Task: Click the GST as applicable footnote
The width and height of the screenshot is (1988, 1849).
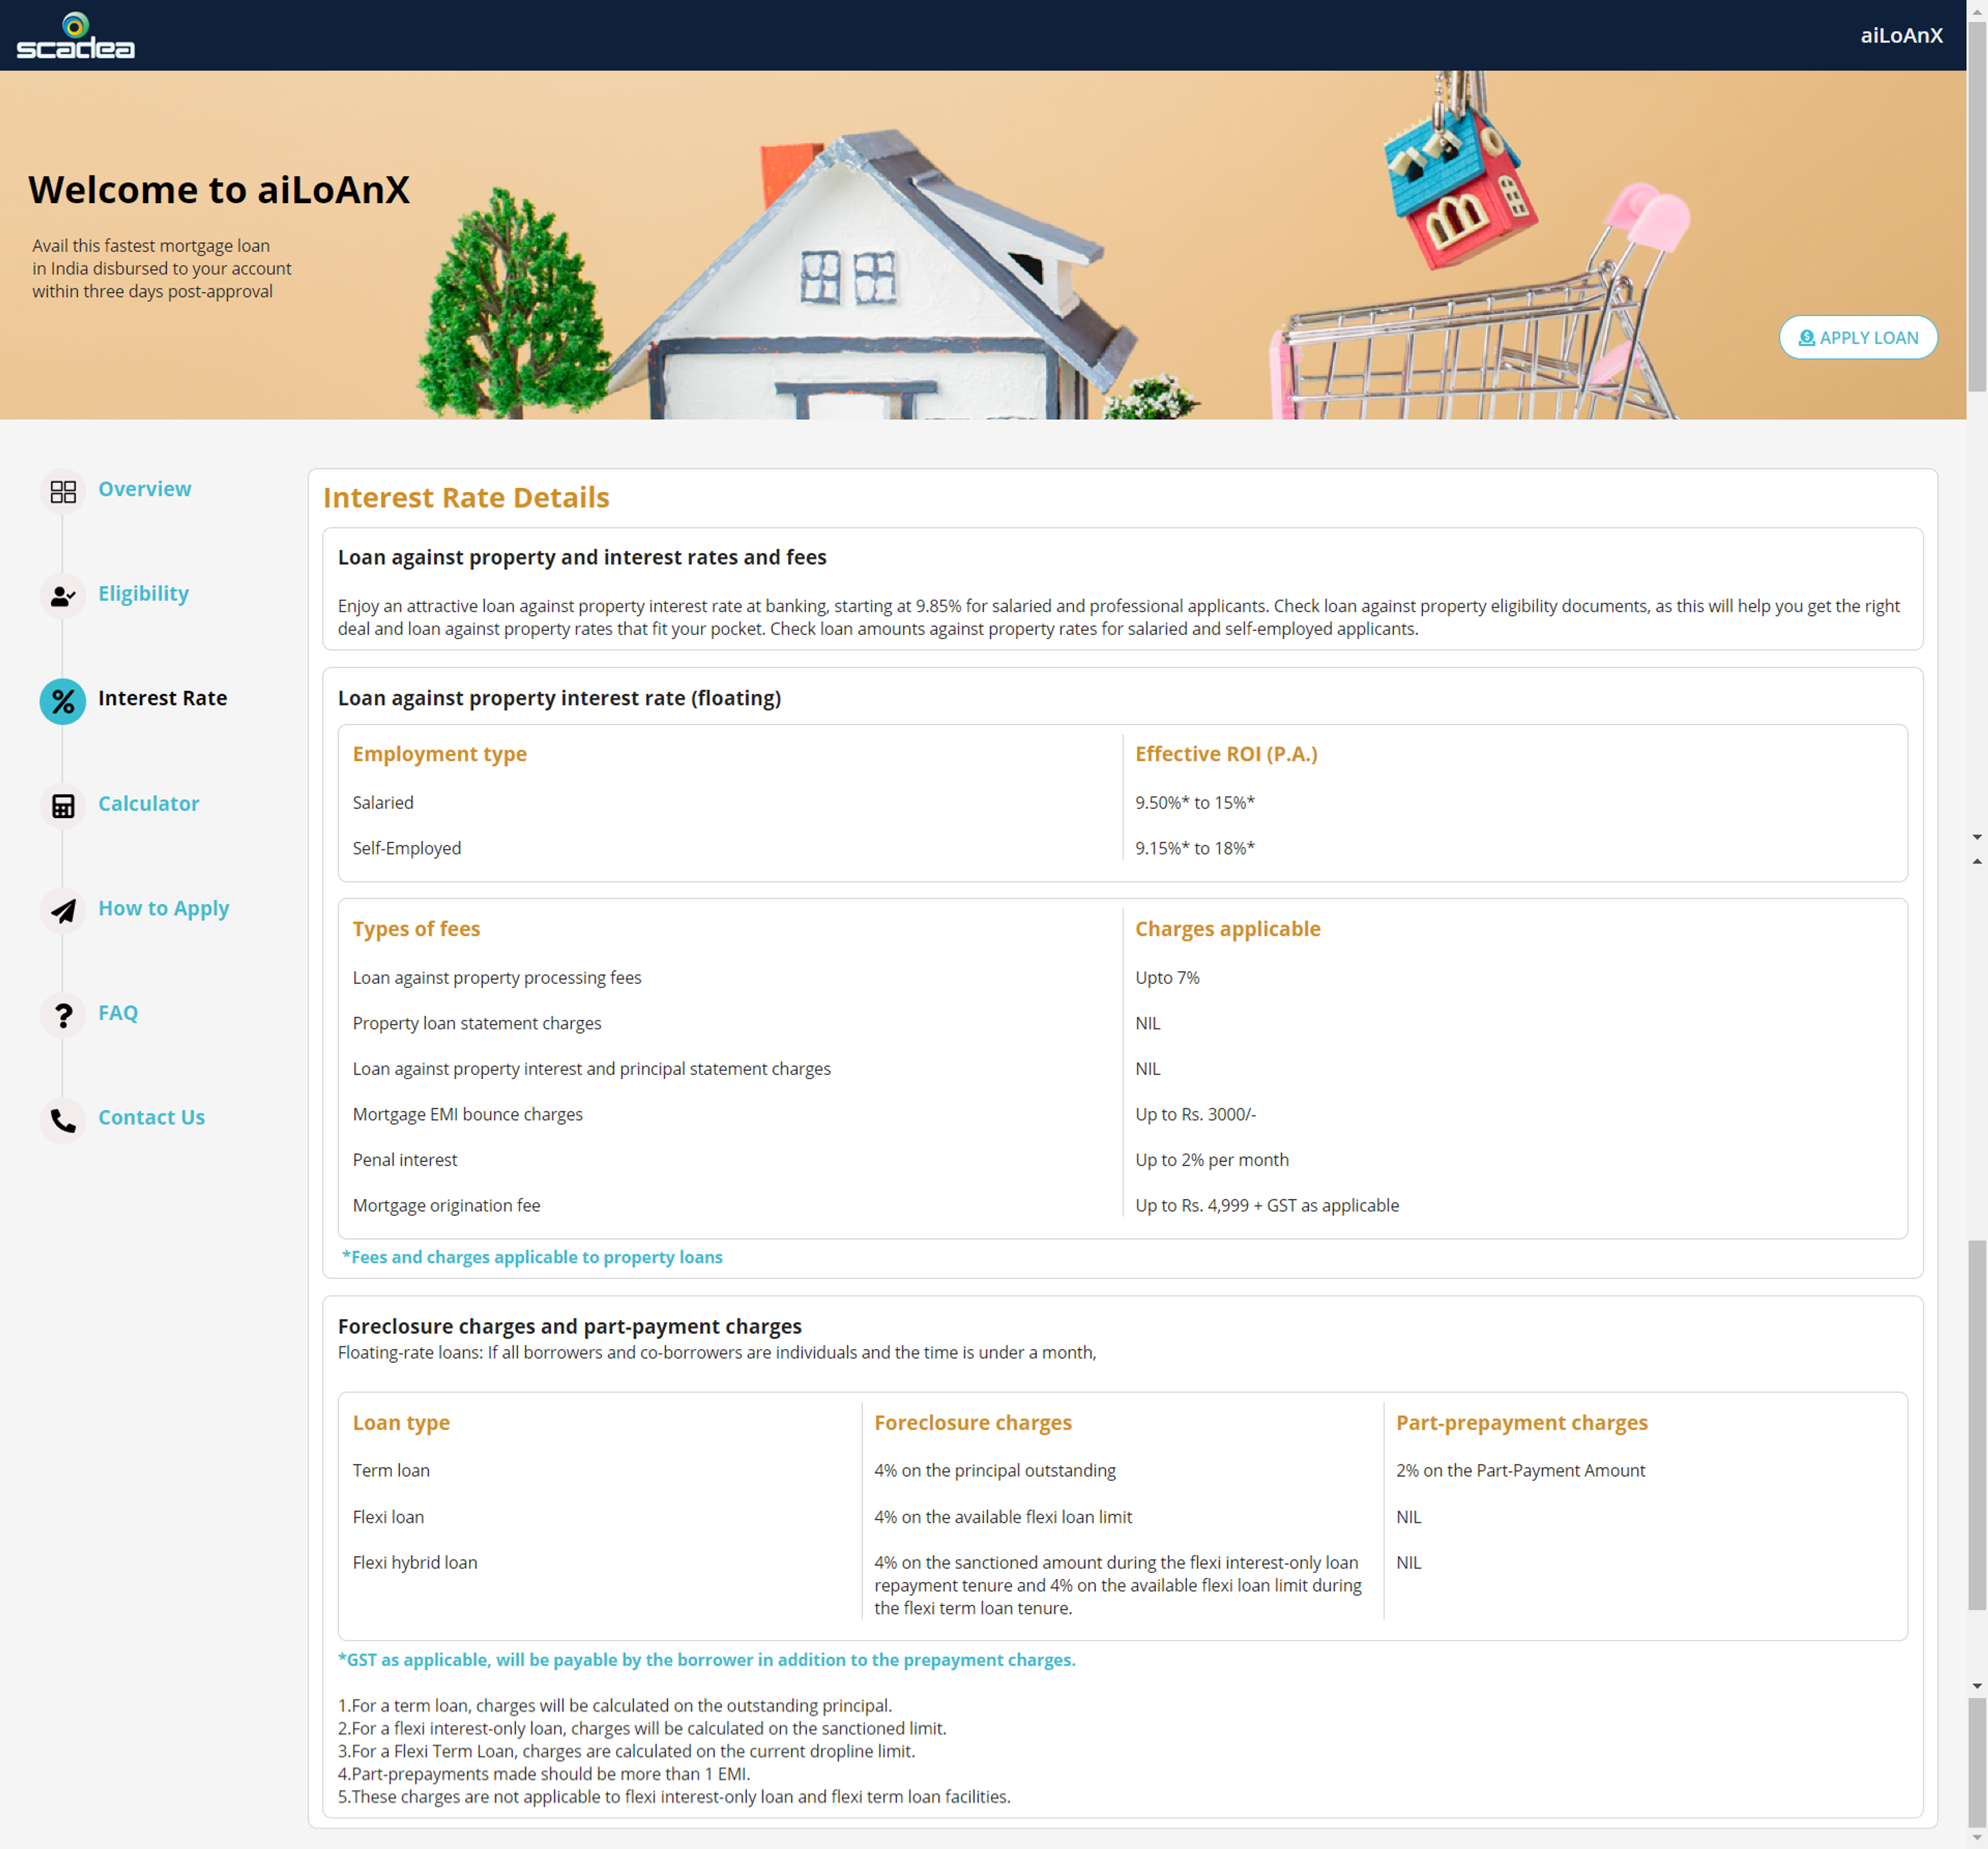Action: click(707, 1659)
